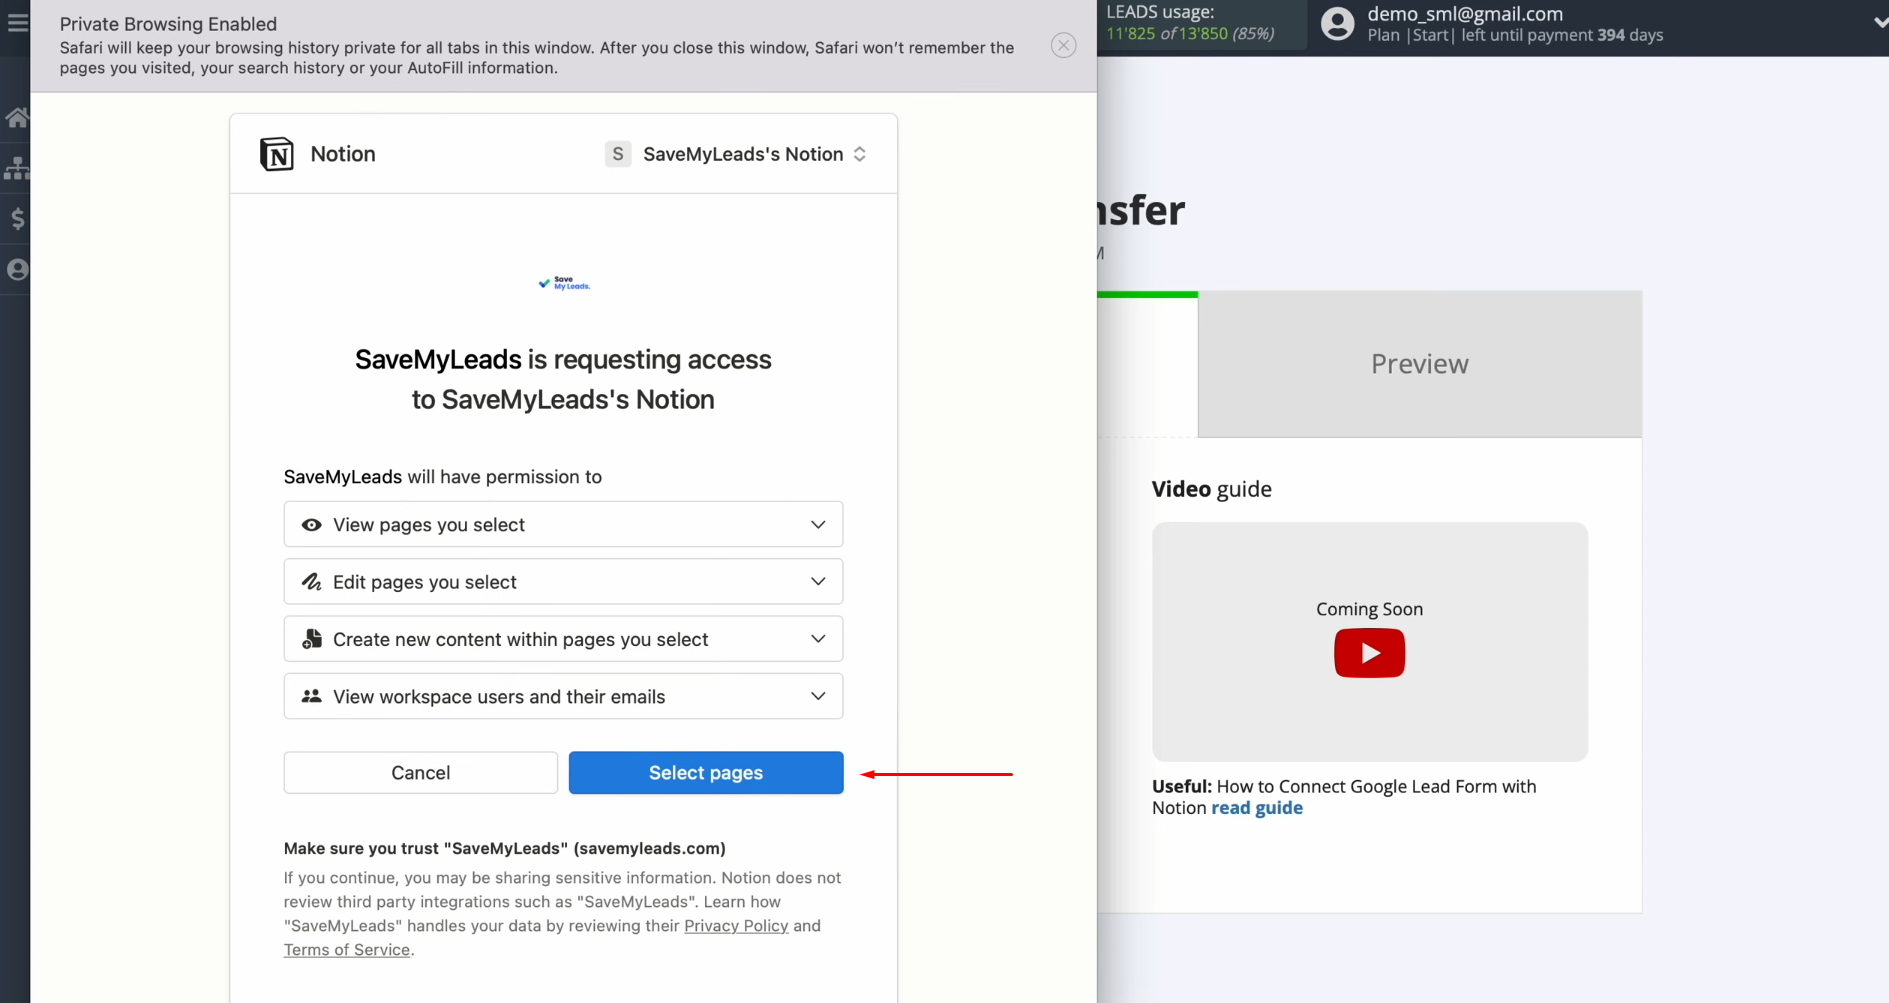The height and width of the screenshot is (1003, 1889).
Task: Click the Select pages button
Action: point(706,773)
